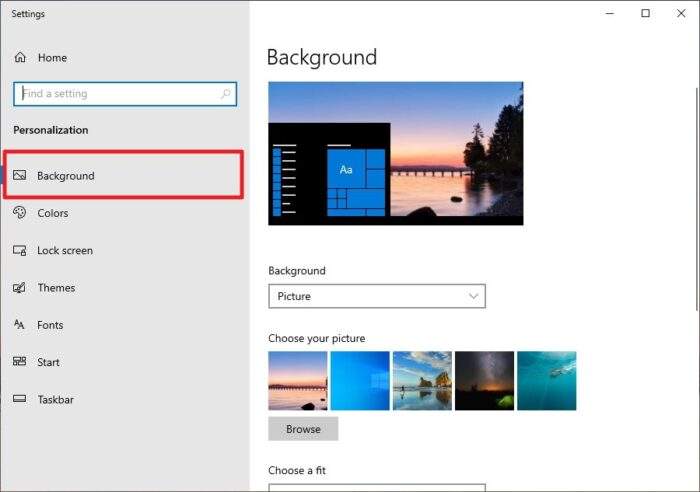Choose the starry night tent picture
This screenshot has width=700, height=492.
484,380
